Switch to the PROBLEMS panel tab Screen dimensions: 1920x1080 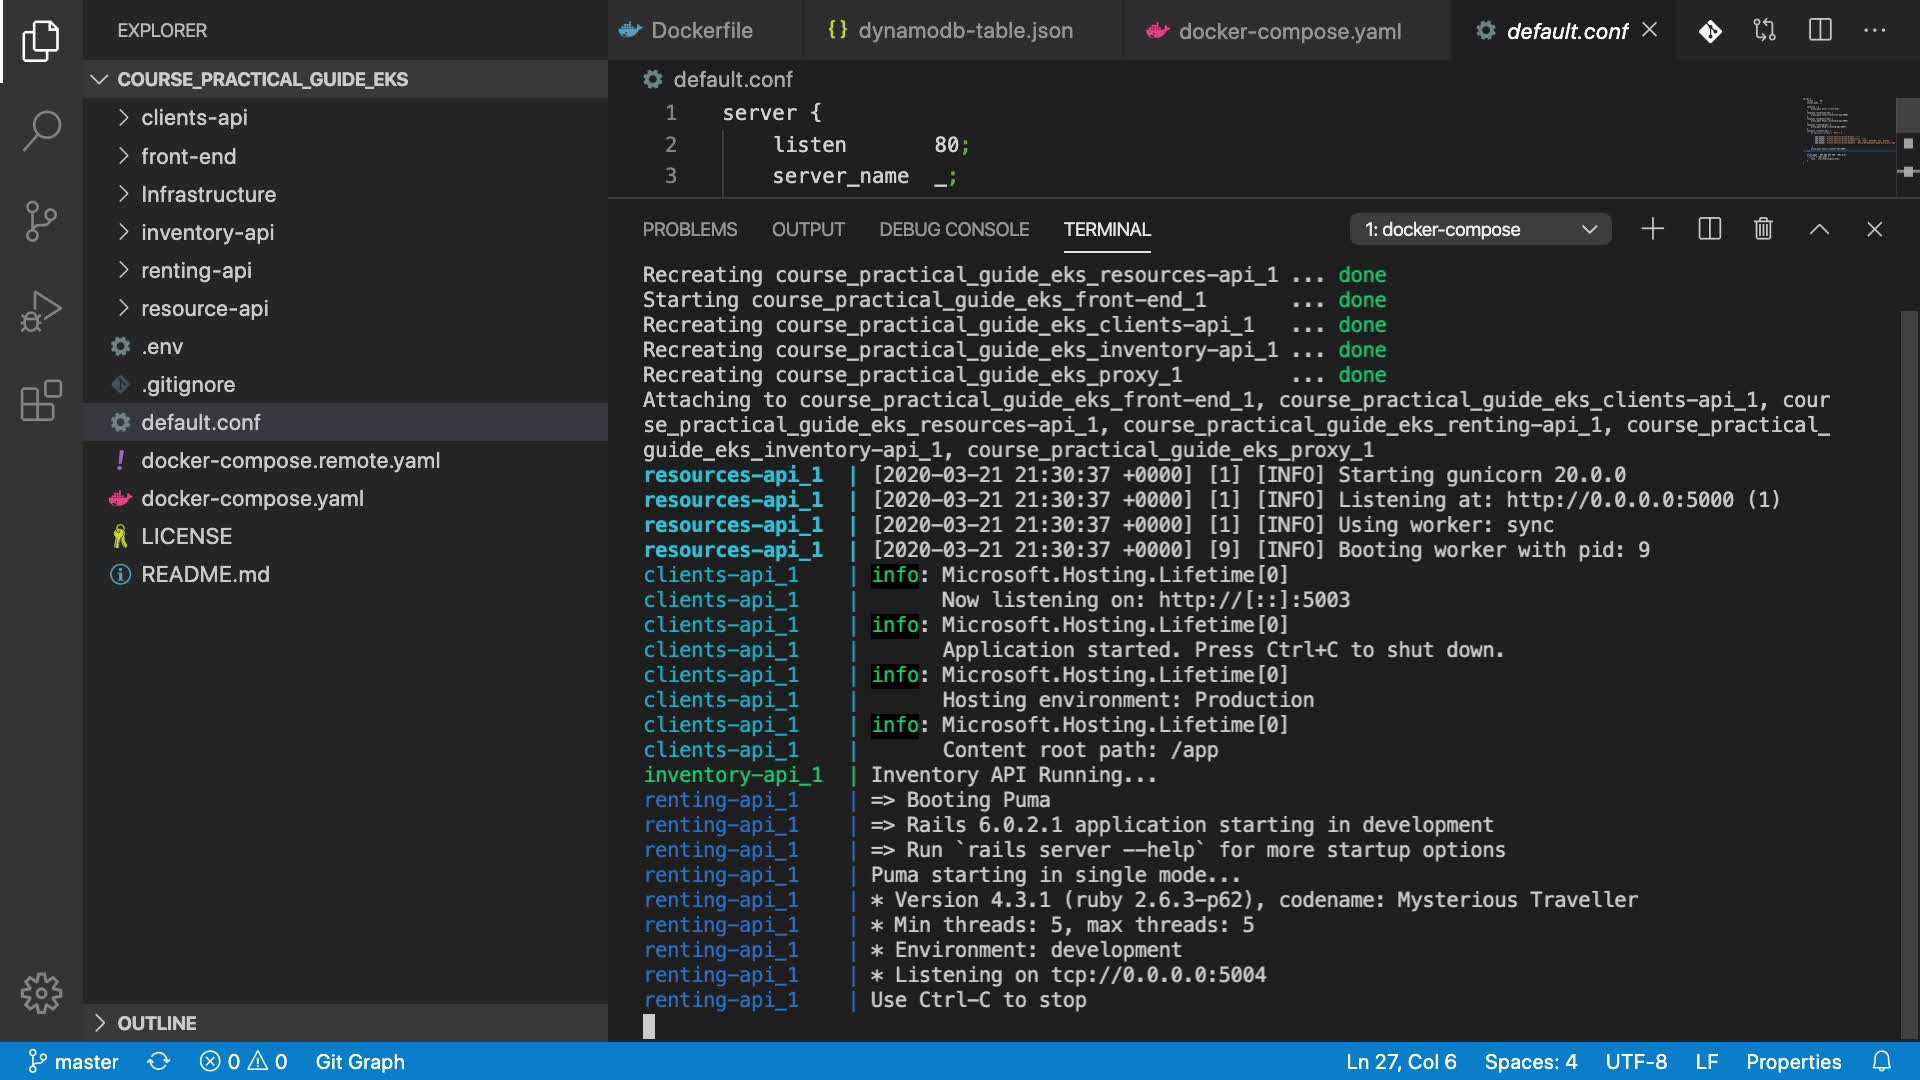(689, 229)
